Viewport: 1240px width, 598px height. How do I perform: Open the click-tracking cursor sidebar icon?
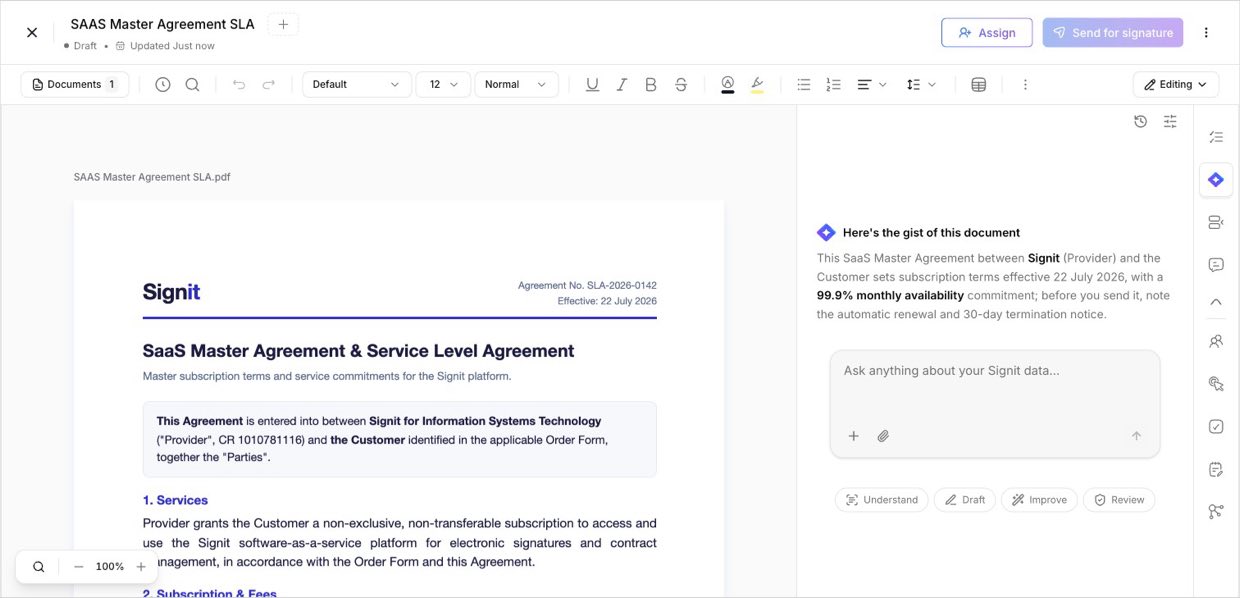point(1216,383)
